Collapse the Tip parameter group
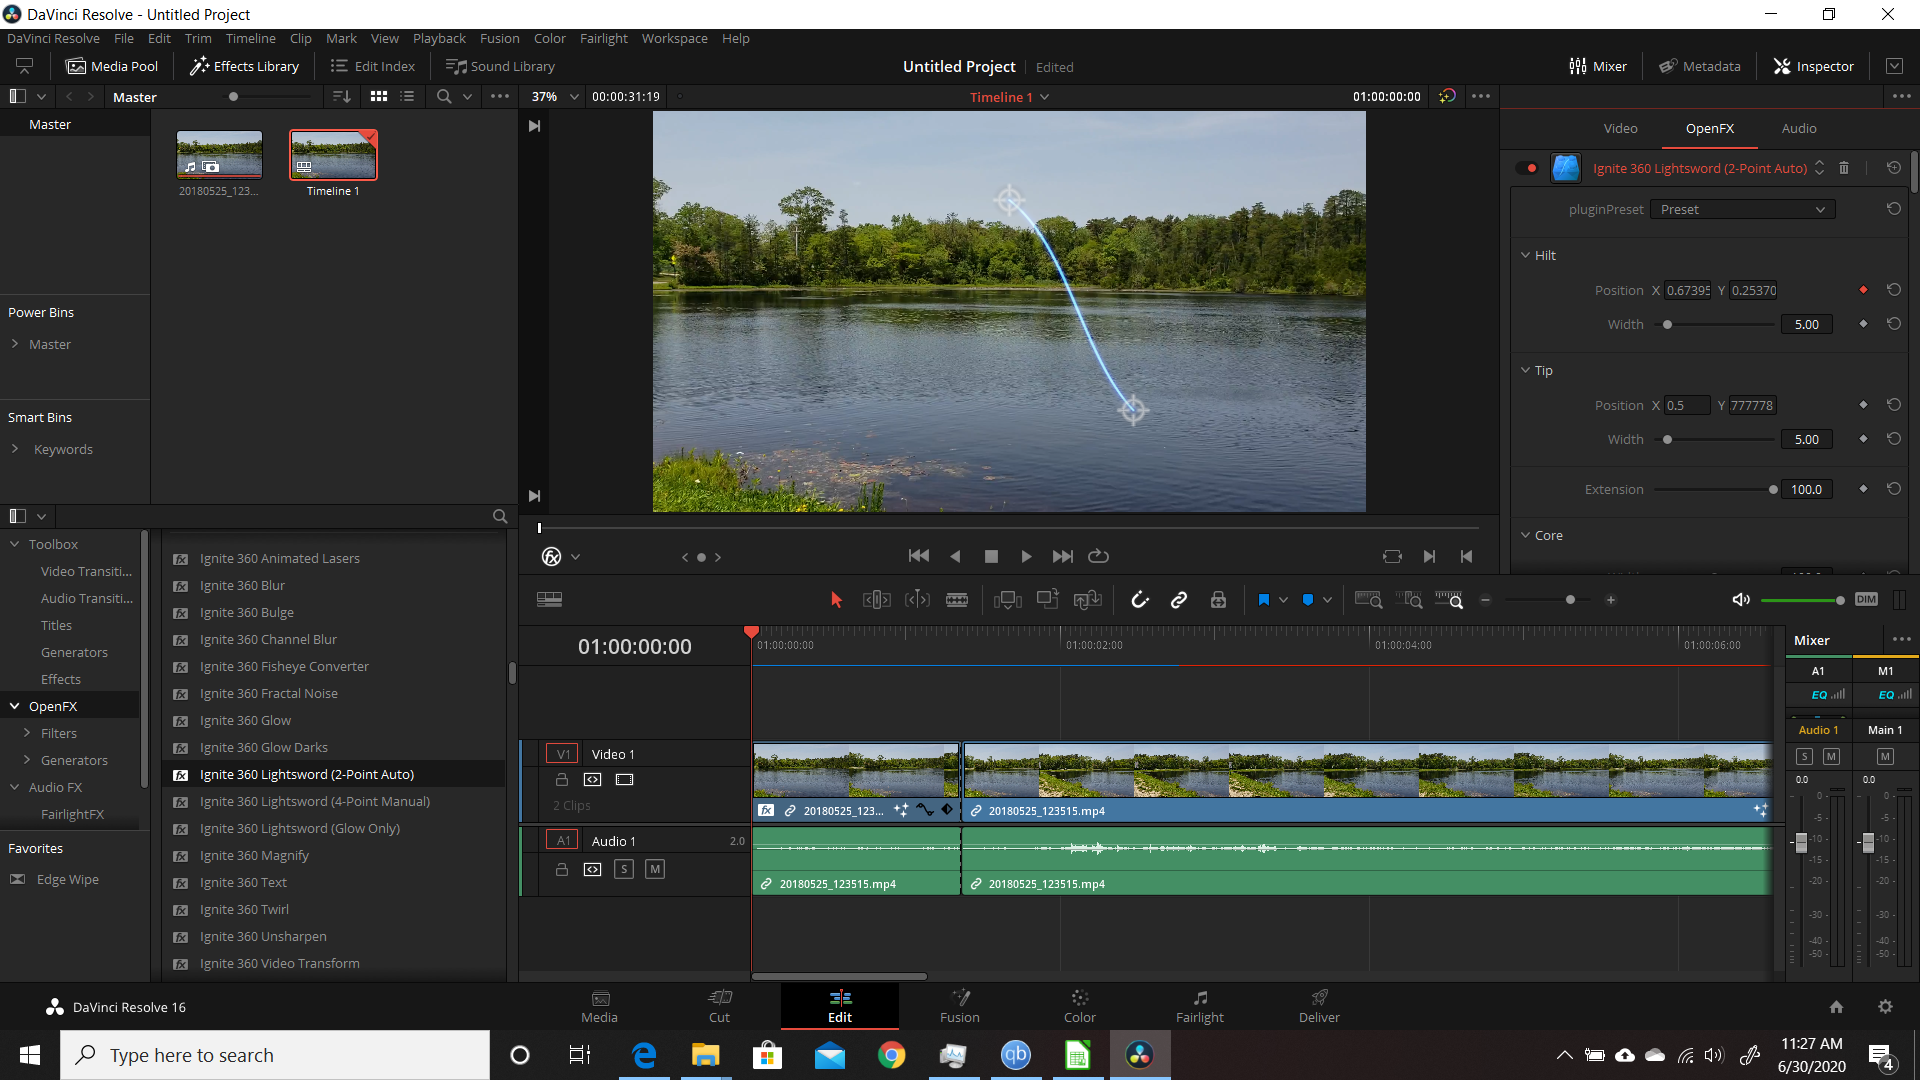1920x1080 pixels. point(1526,370)
